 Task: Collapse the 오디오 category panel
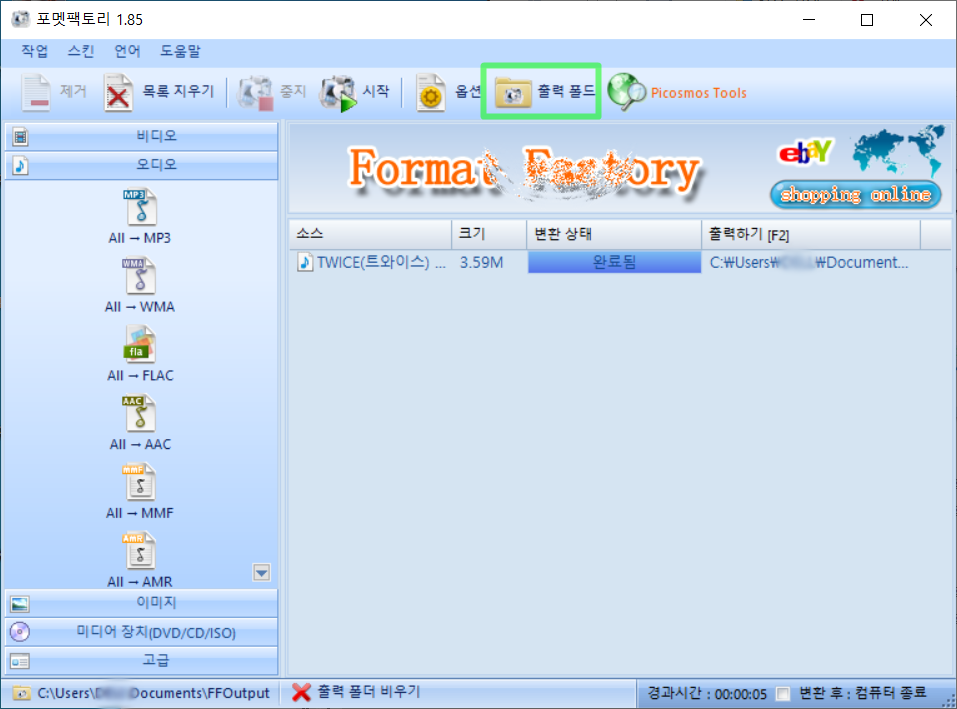point(142,165)
